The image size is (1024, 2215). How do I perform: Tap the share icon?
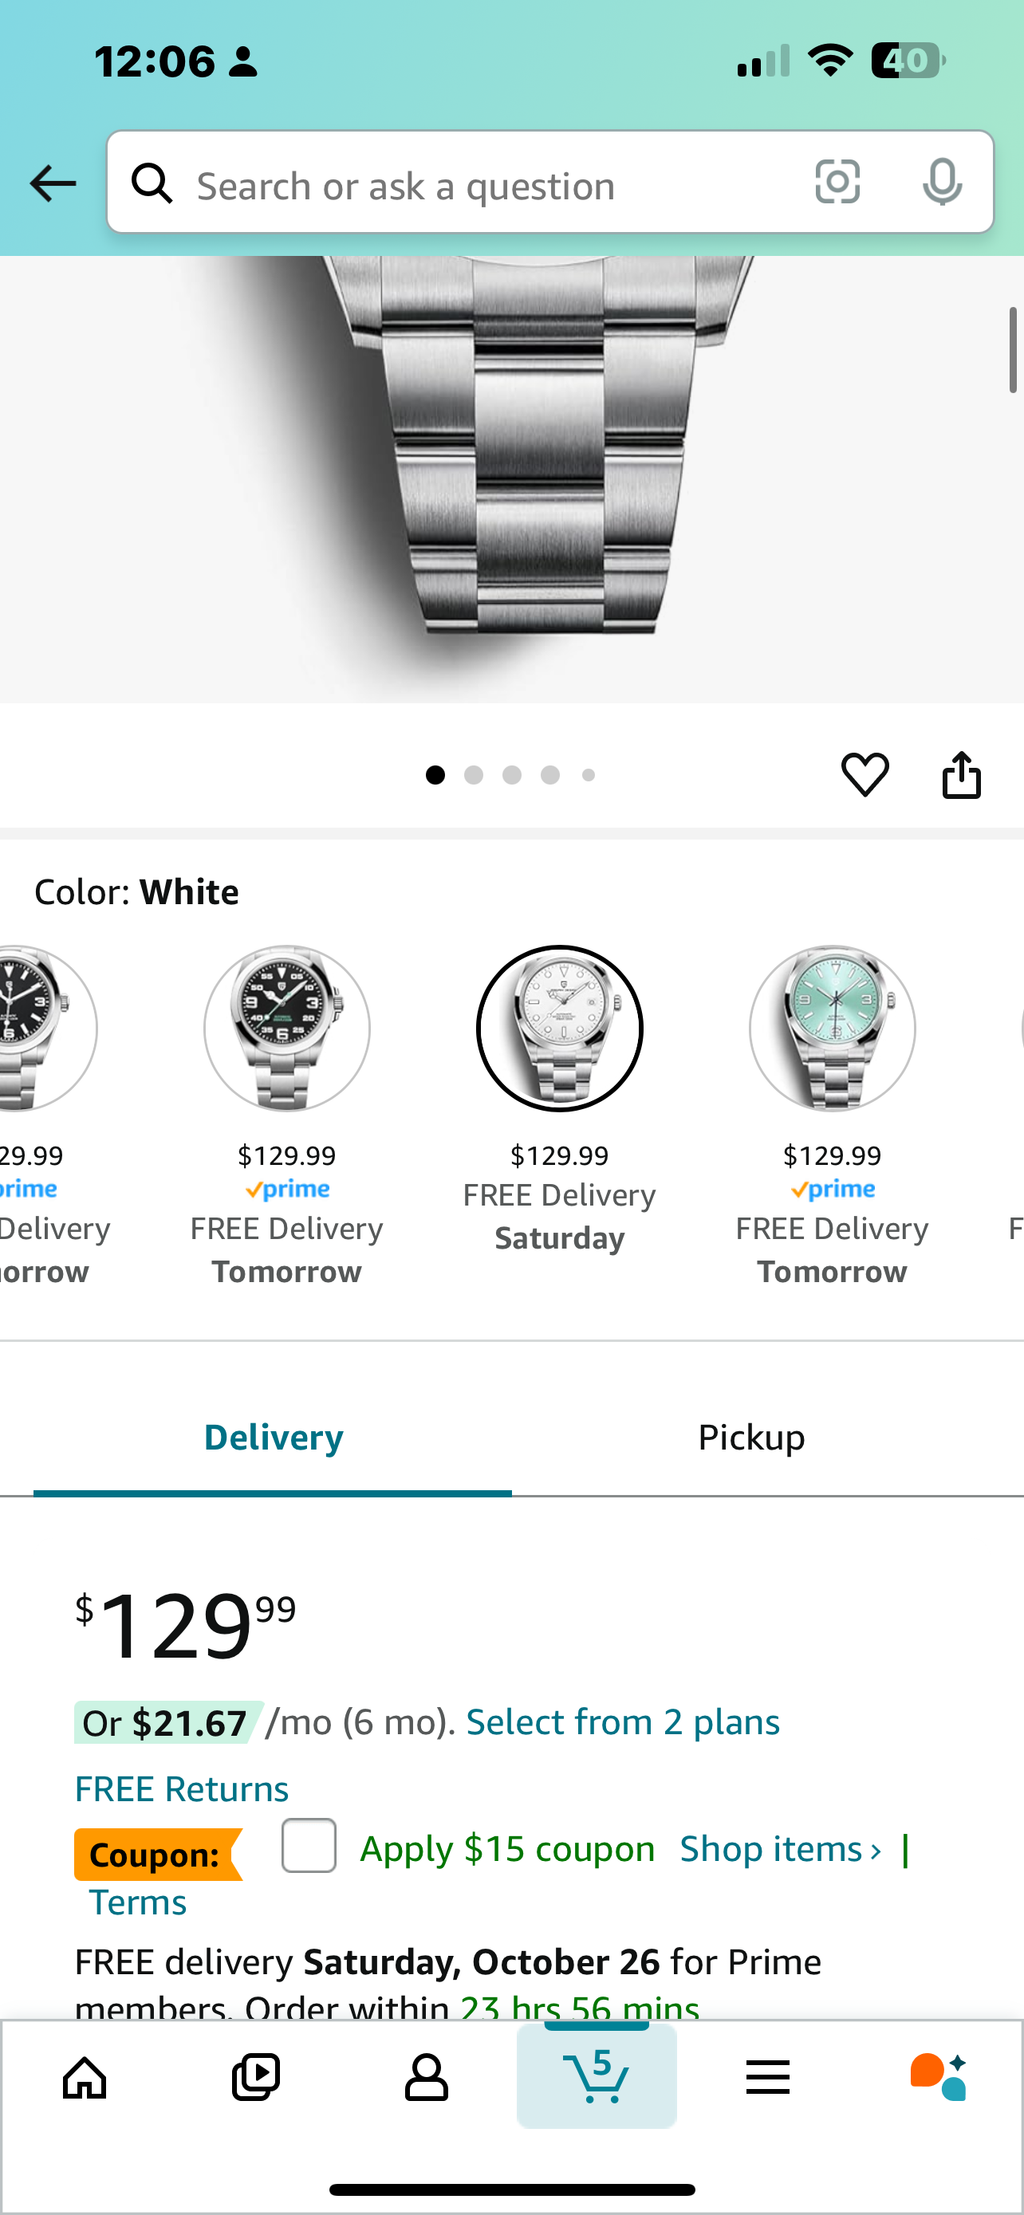click(961, 775)
